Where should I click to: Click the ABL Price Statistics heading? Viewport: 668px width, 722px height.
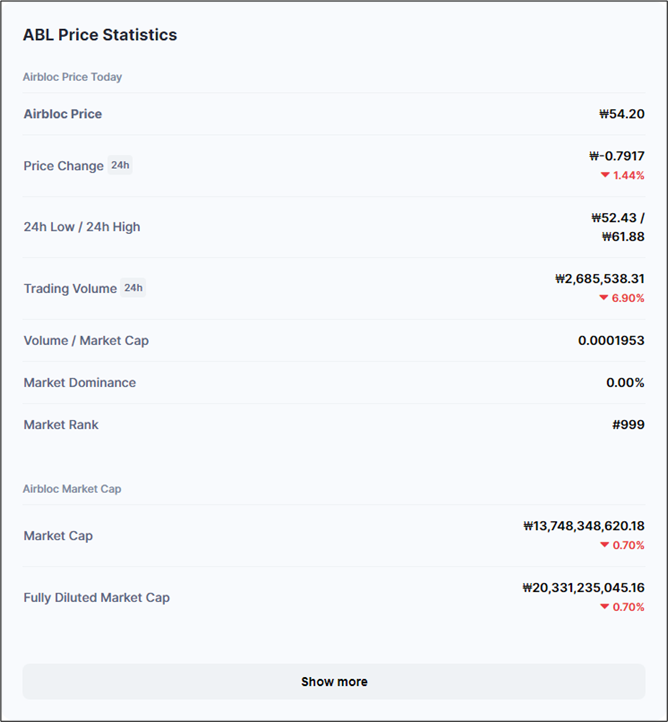tap(100, 35)
